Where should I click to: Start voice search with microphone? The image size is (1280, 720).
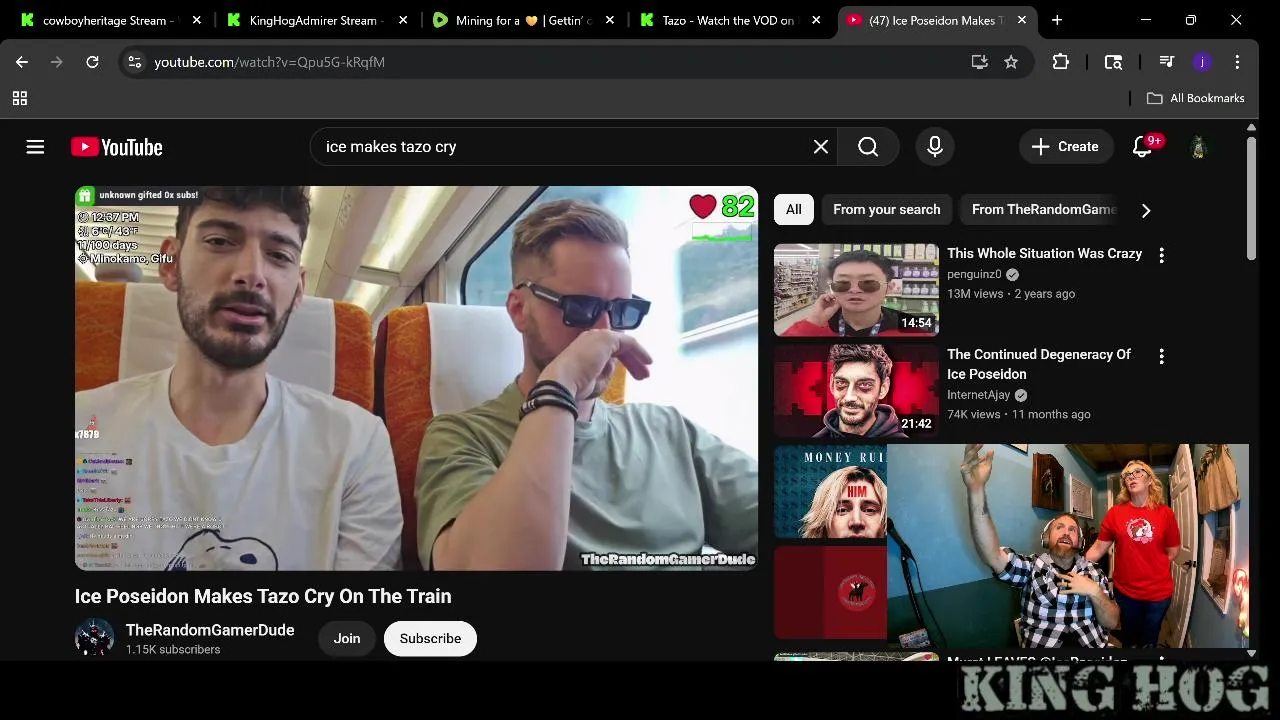click(x=935, y=147)
